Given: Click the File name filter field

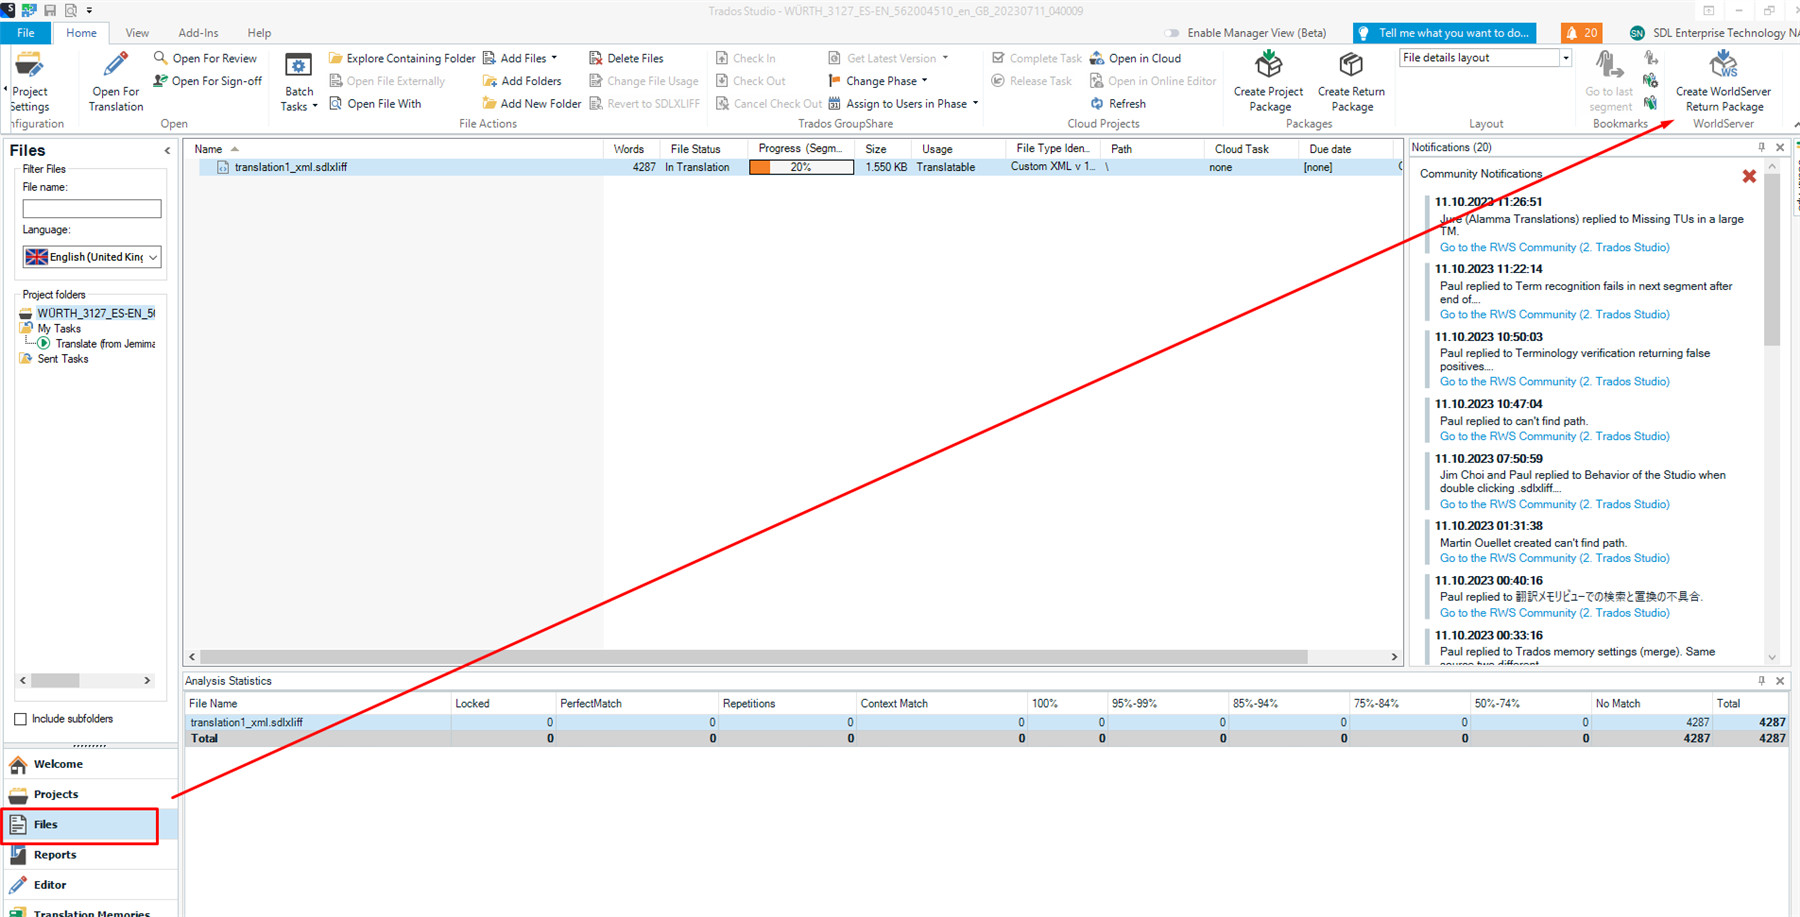Looking at the screenshot, I should (92, 208).
